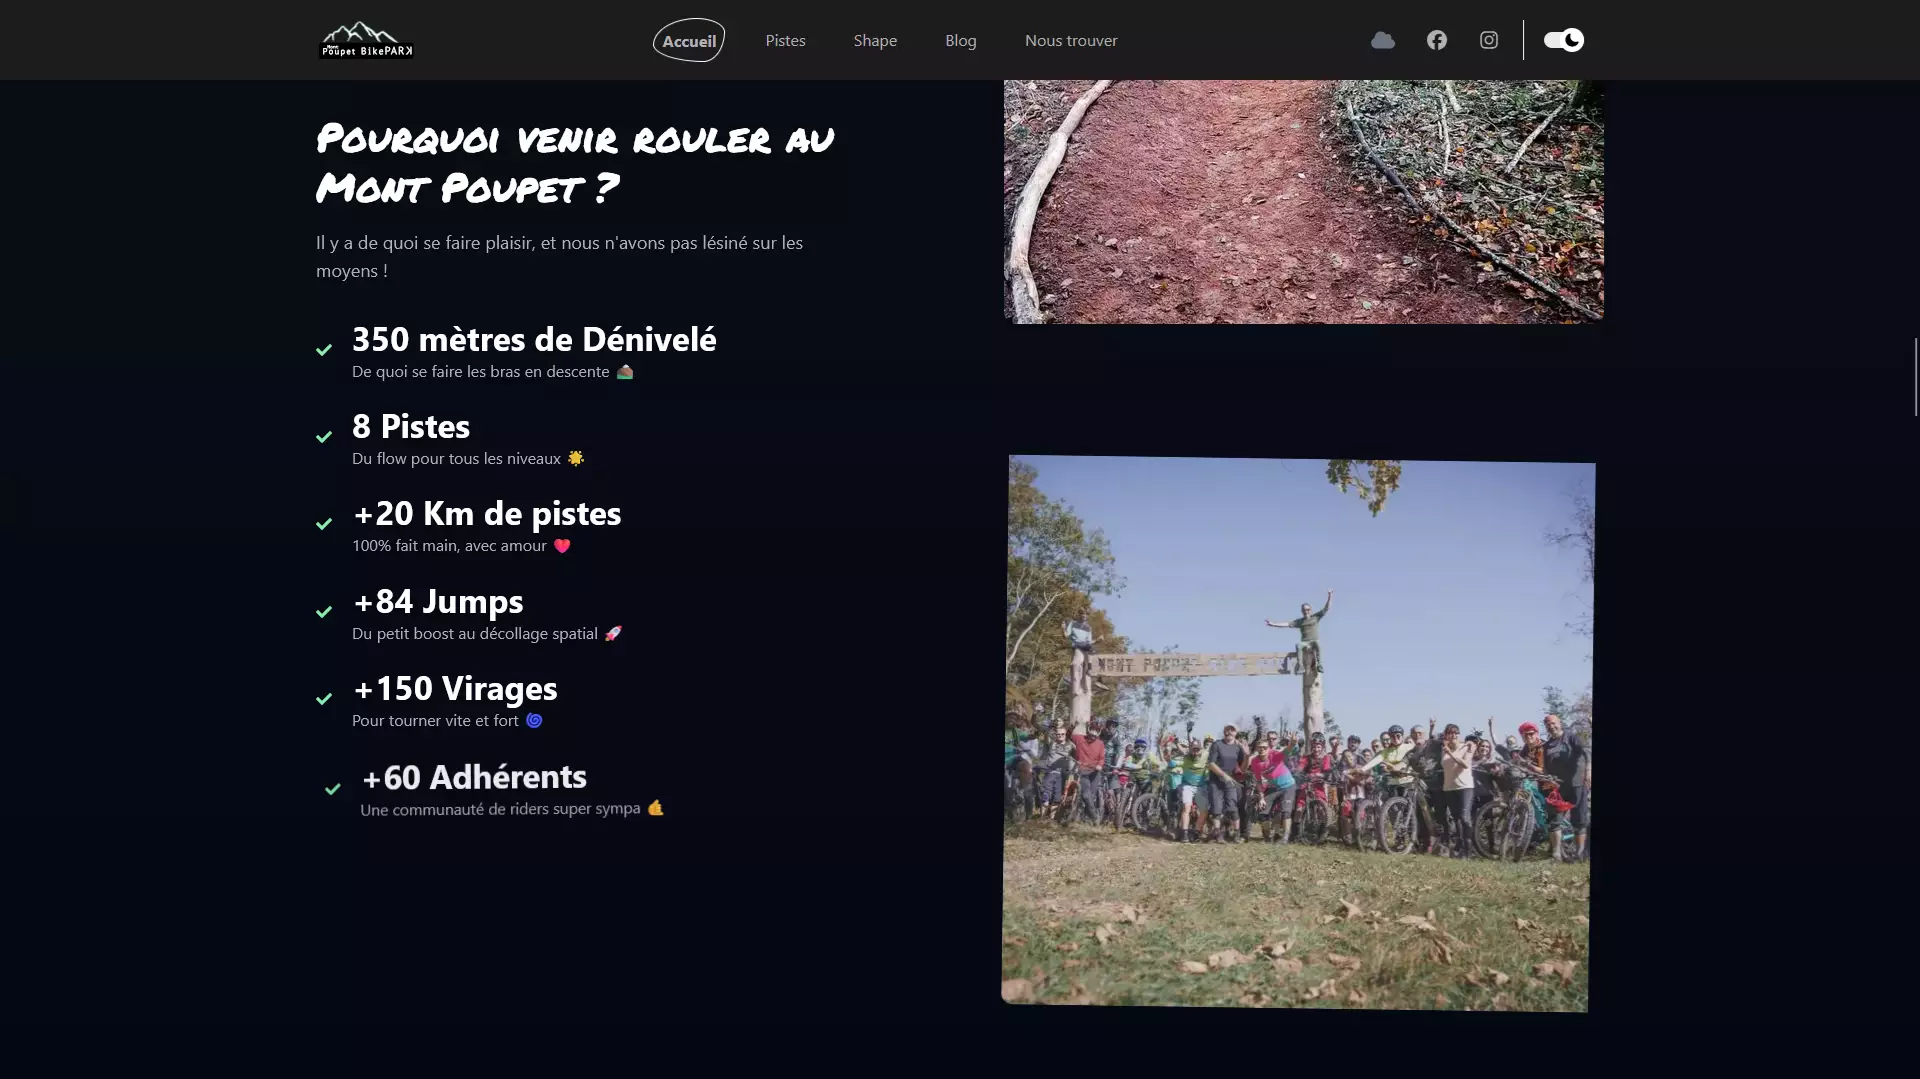
Task: Open the Facebook page icon
Action: (1437, 40)
